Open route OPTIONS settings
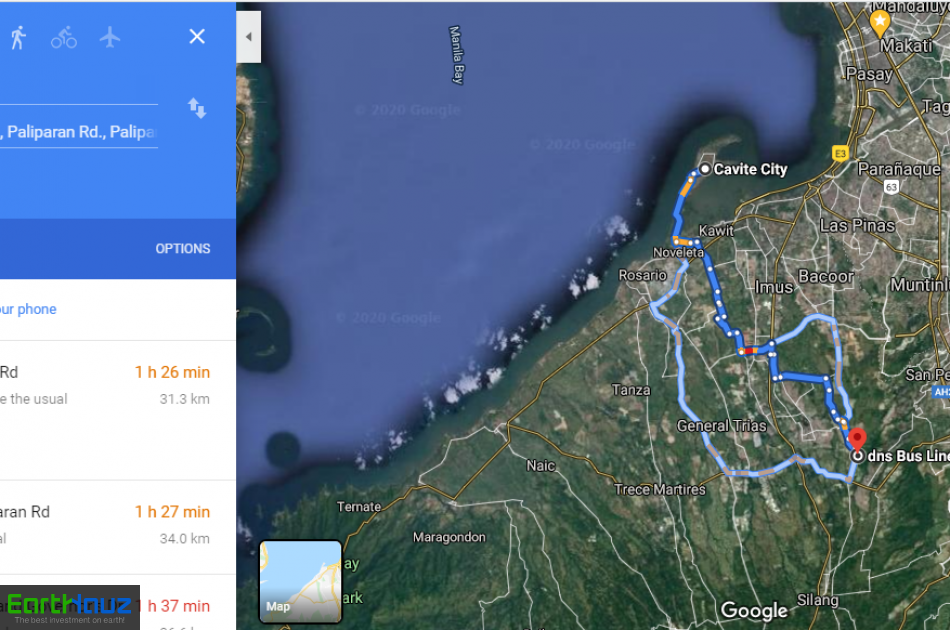 (183, 248)
